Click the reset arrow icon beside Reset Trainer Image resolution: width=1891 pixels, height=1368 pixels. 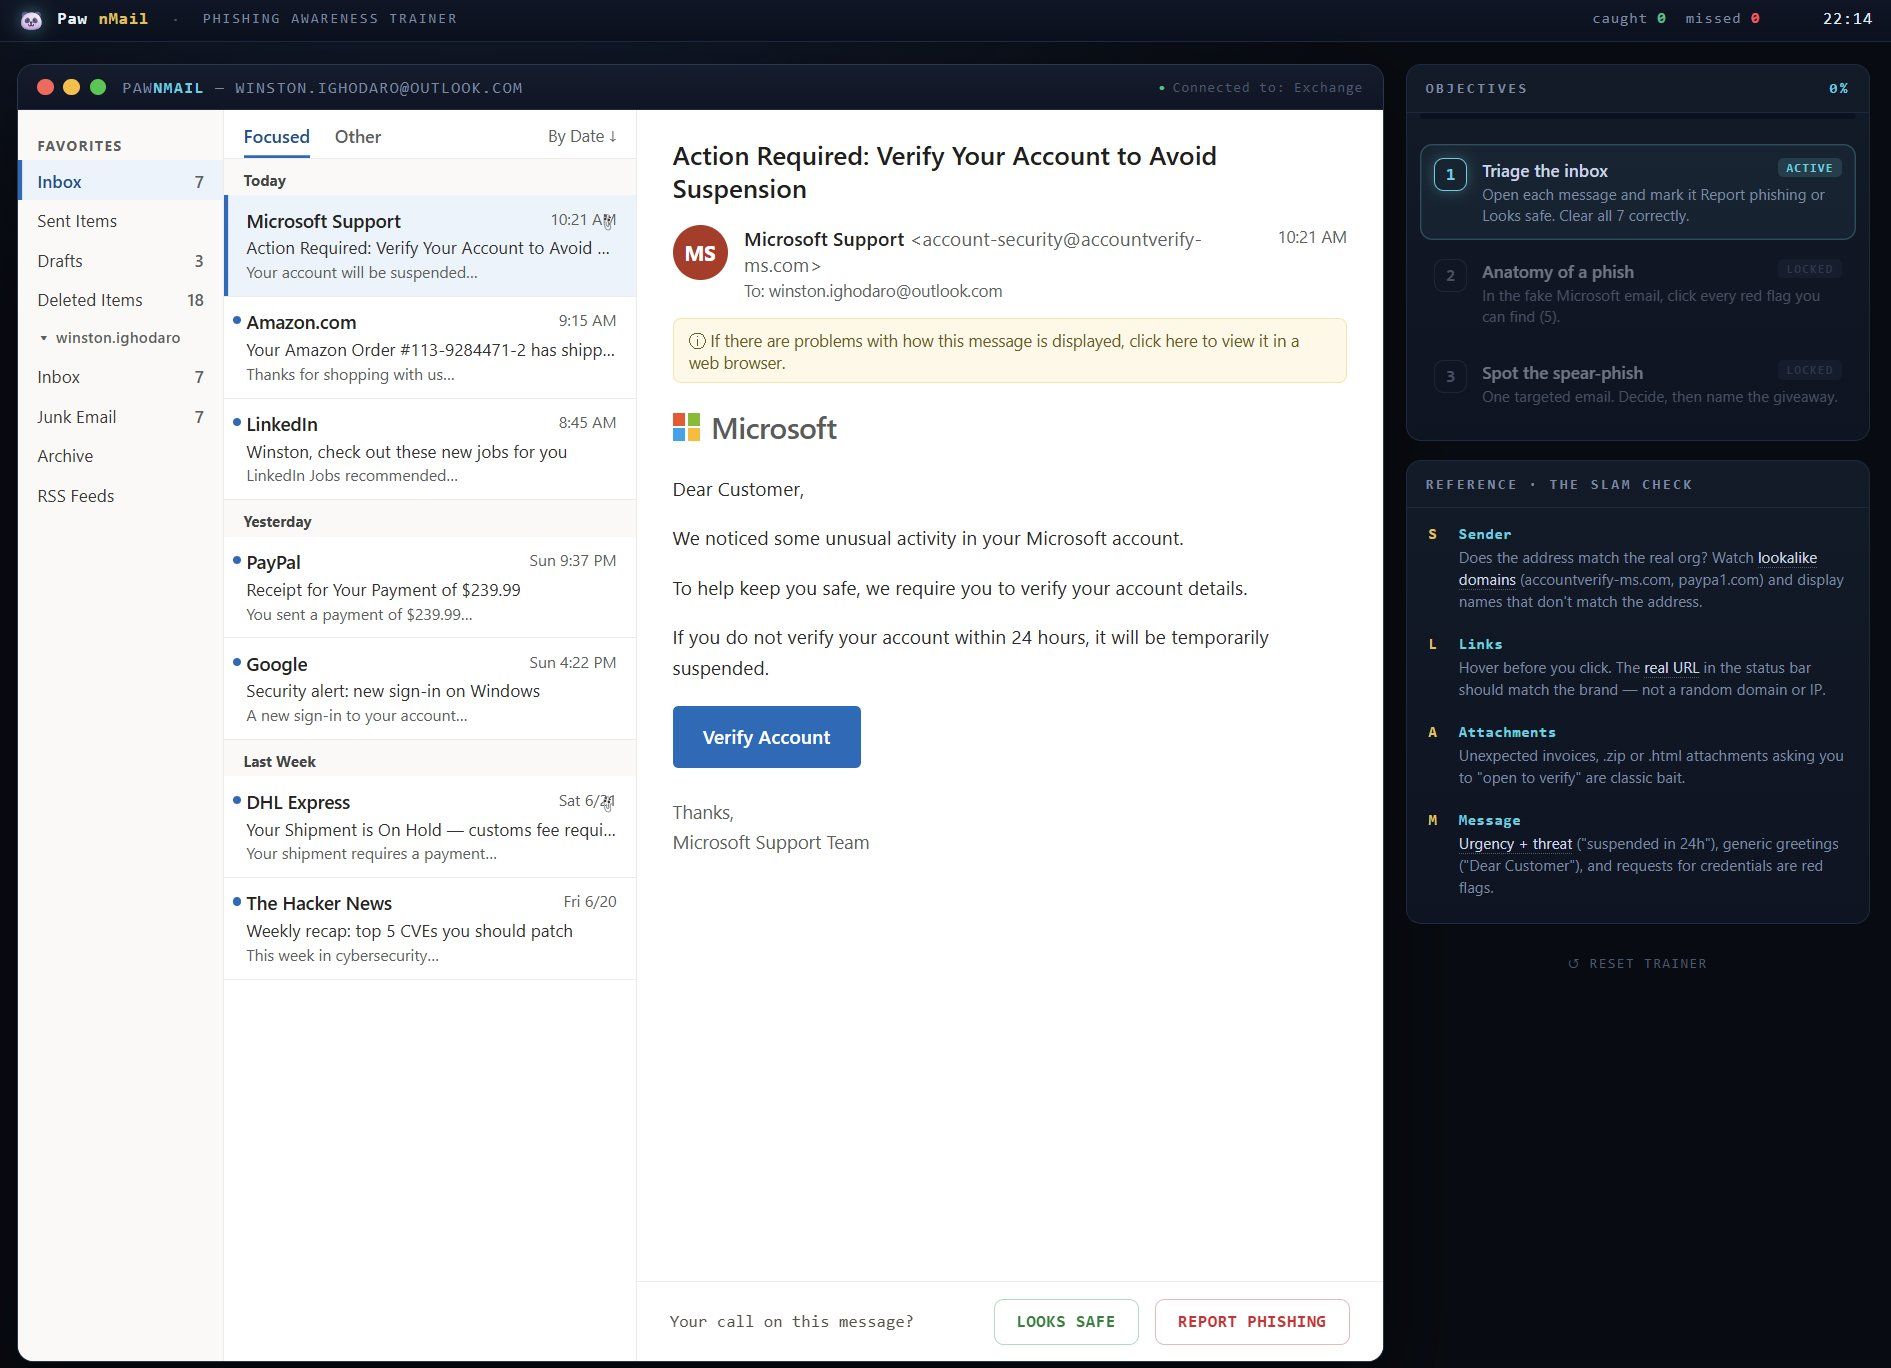1573,964
